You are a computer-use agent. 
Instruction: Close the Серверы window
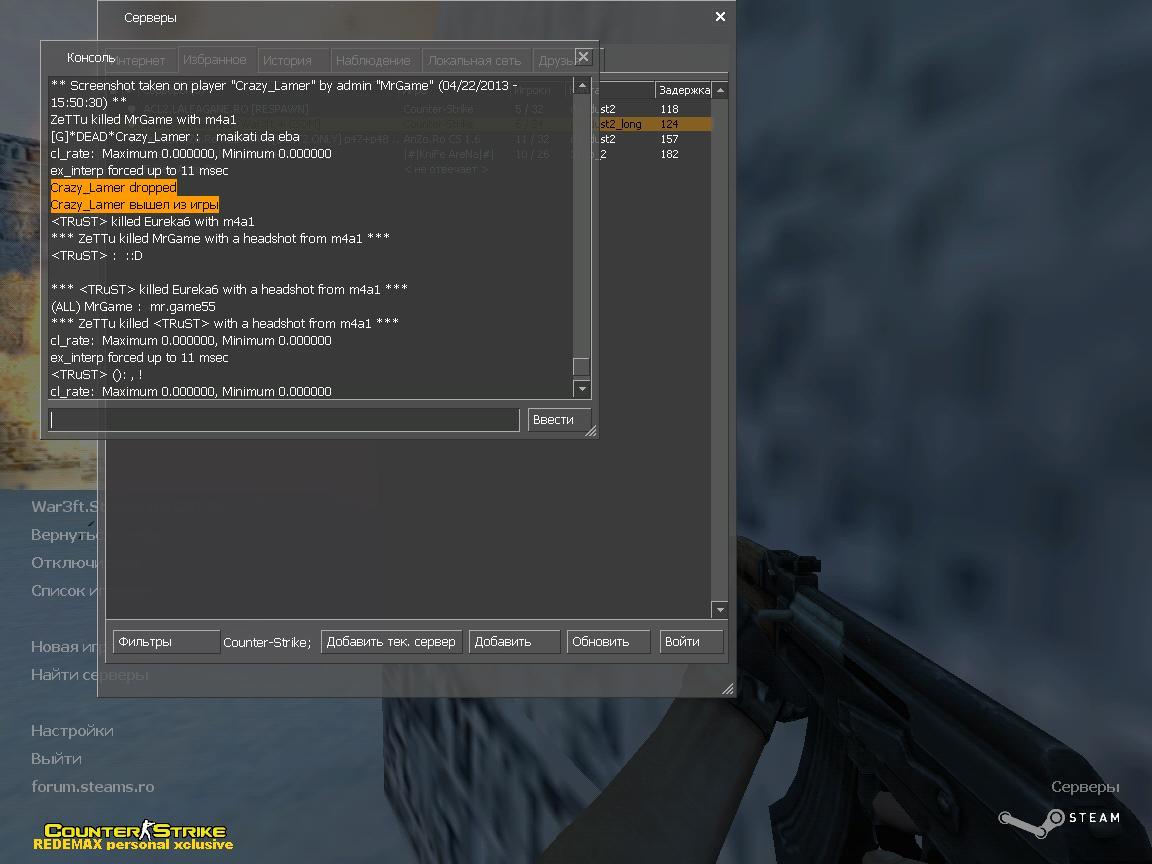coord(720,16)
